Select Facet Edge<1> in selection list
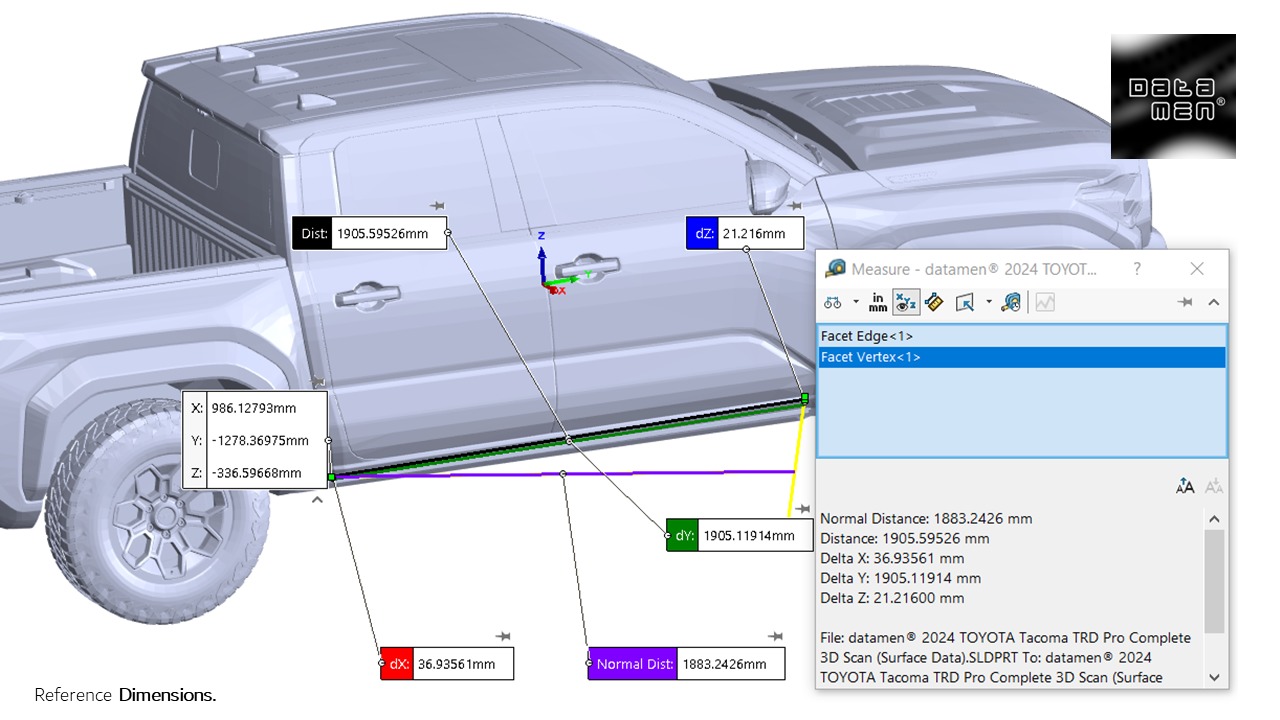This screenshot has width=1280, height=720. [1022, 336]
